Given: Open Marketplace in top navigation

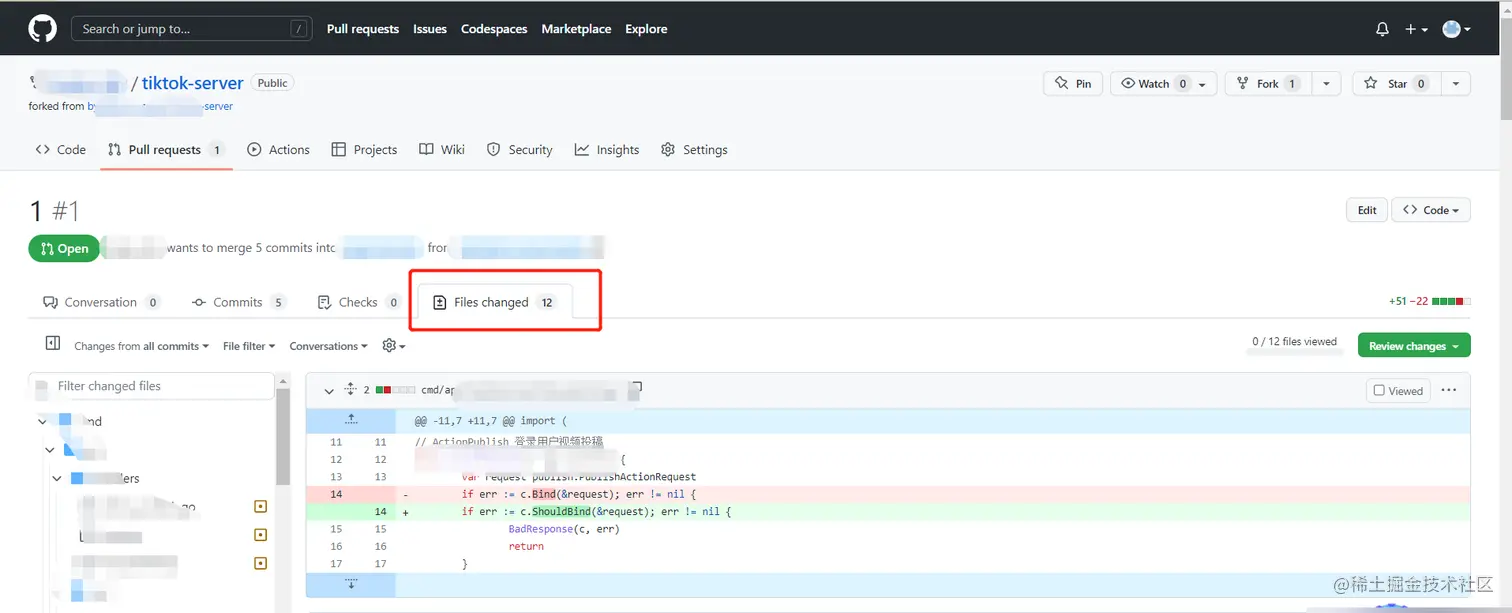Looking at the screenshot, I should pyautogui.click(x=576, y=29).
